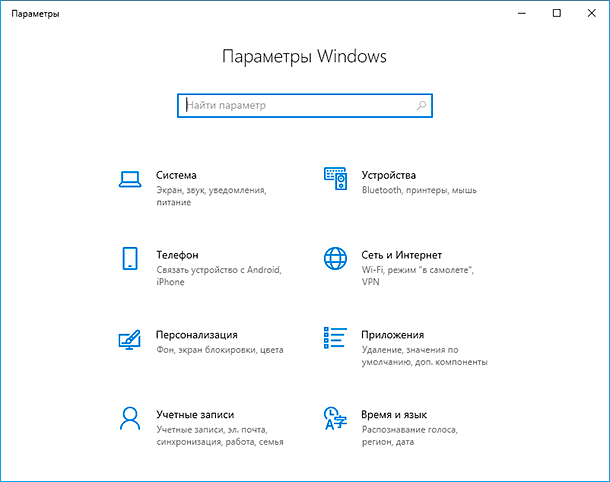Click the text Bluetooth, принтеры, мышь
This screenshot has width=610, height=482.
click(x=419, y=190)
